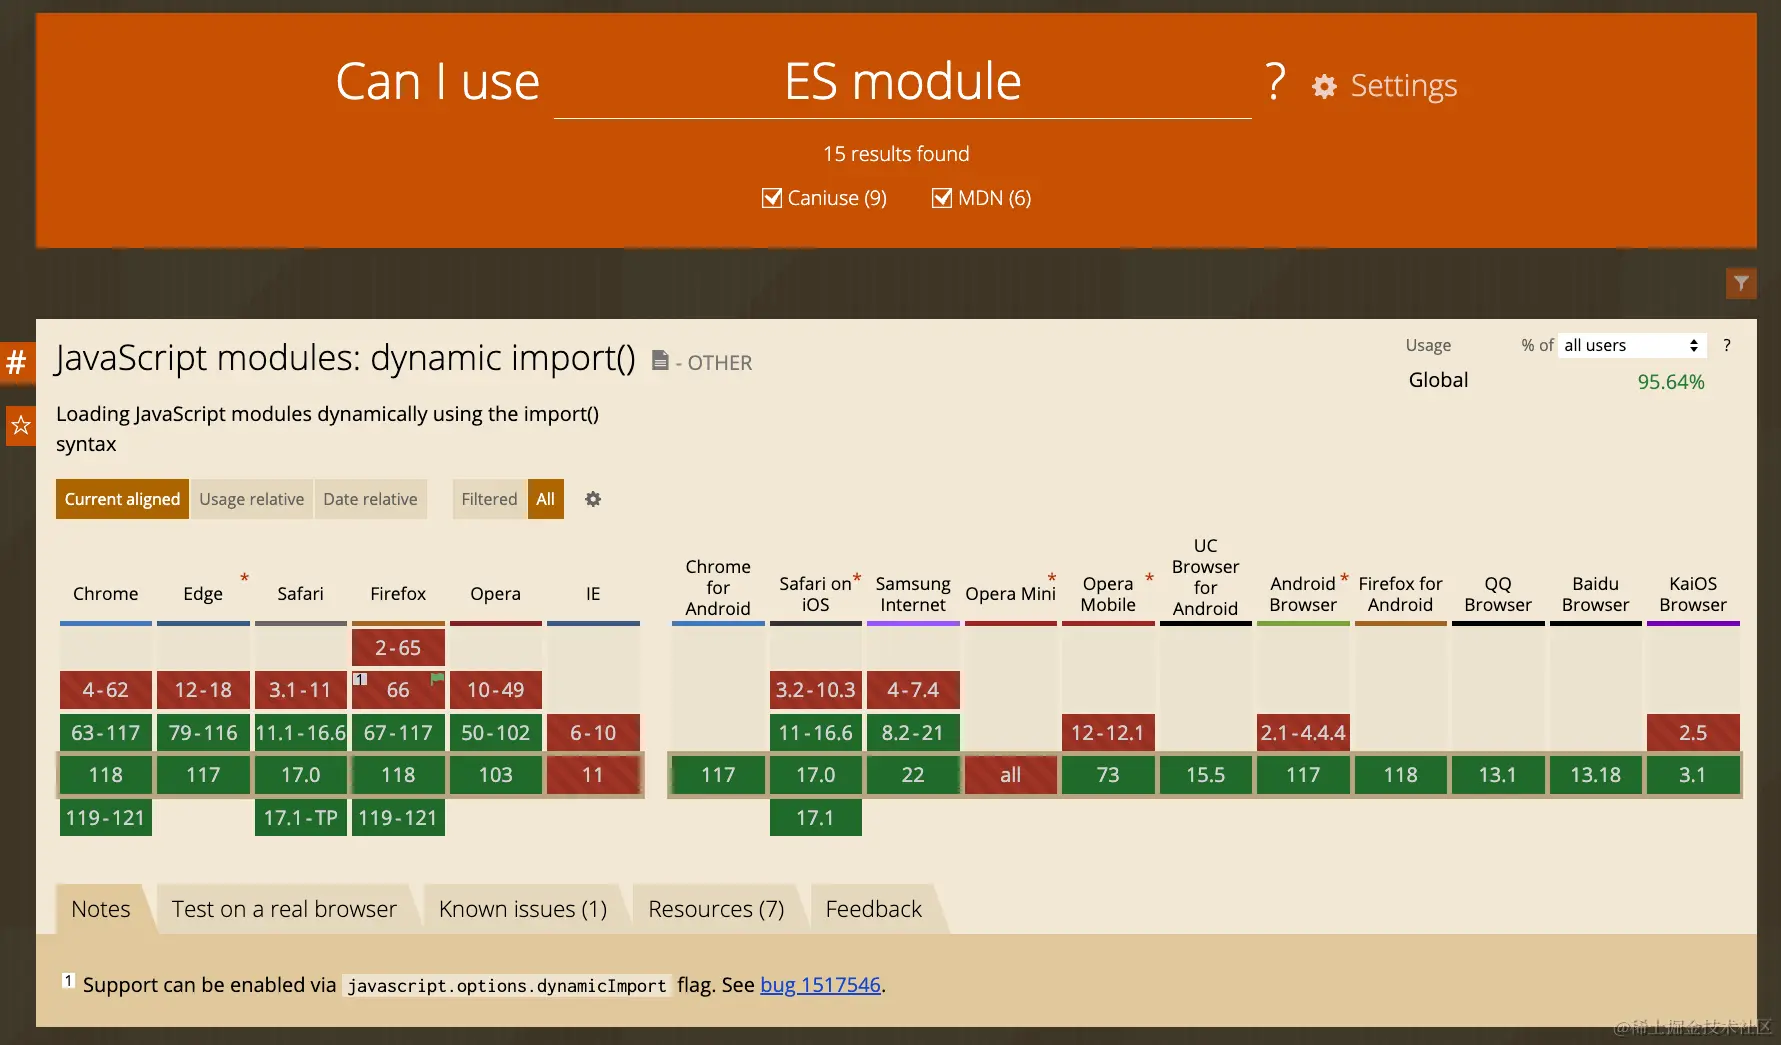The width and height of the screenshot is (1781, 1045).
Task: Click the IE 11 cell
Action: pyautogui.click(x=593, y=775)
